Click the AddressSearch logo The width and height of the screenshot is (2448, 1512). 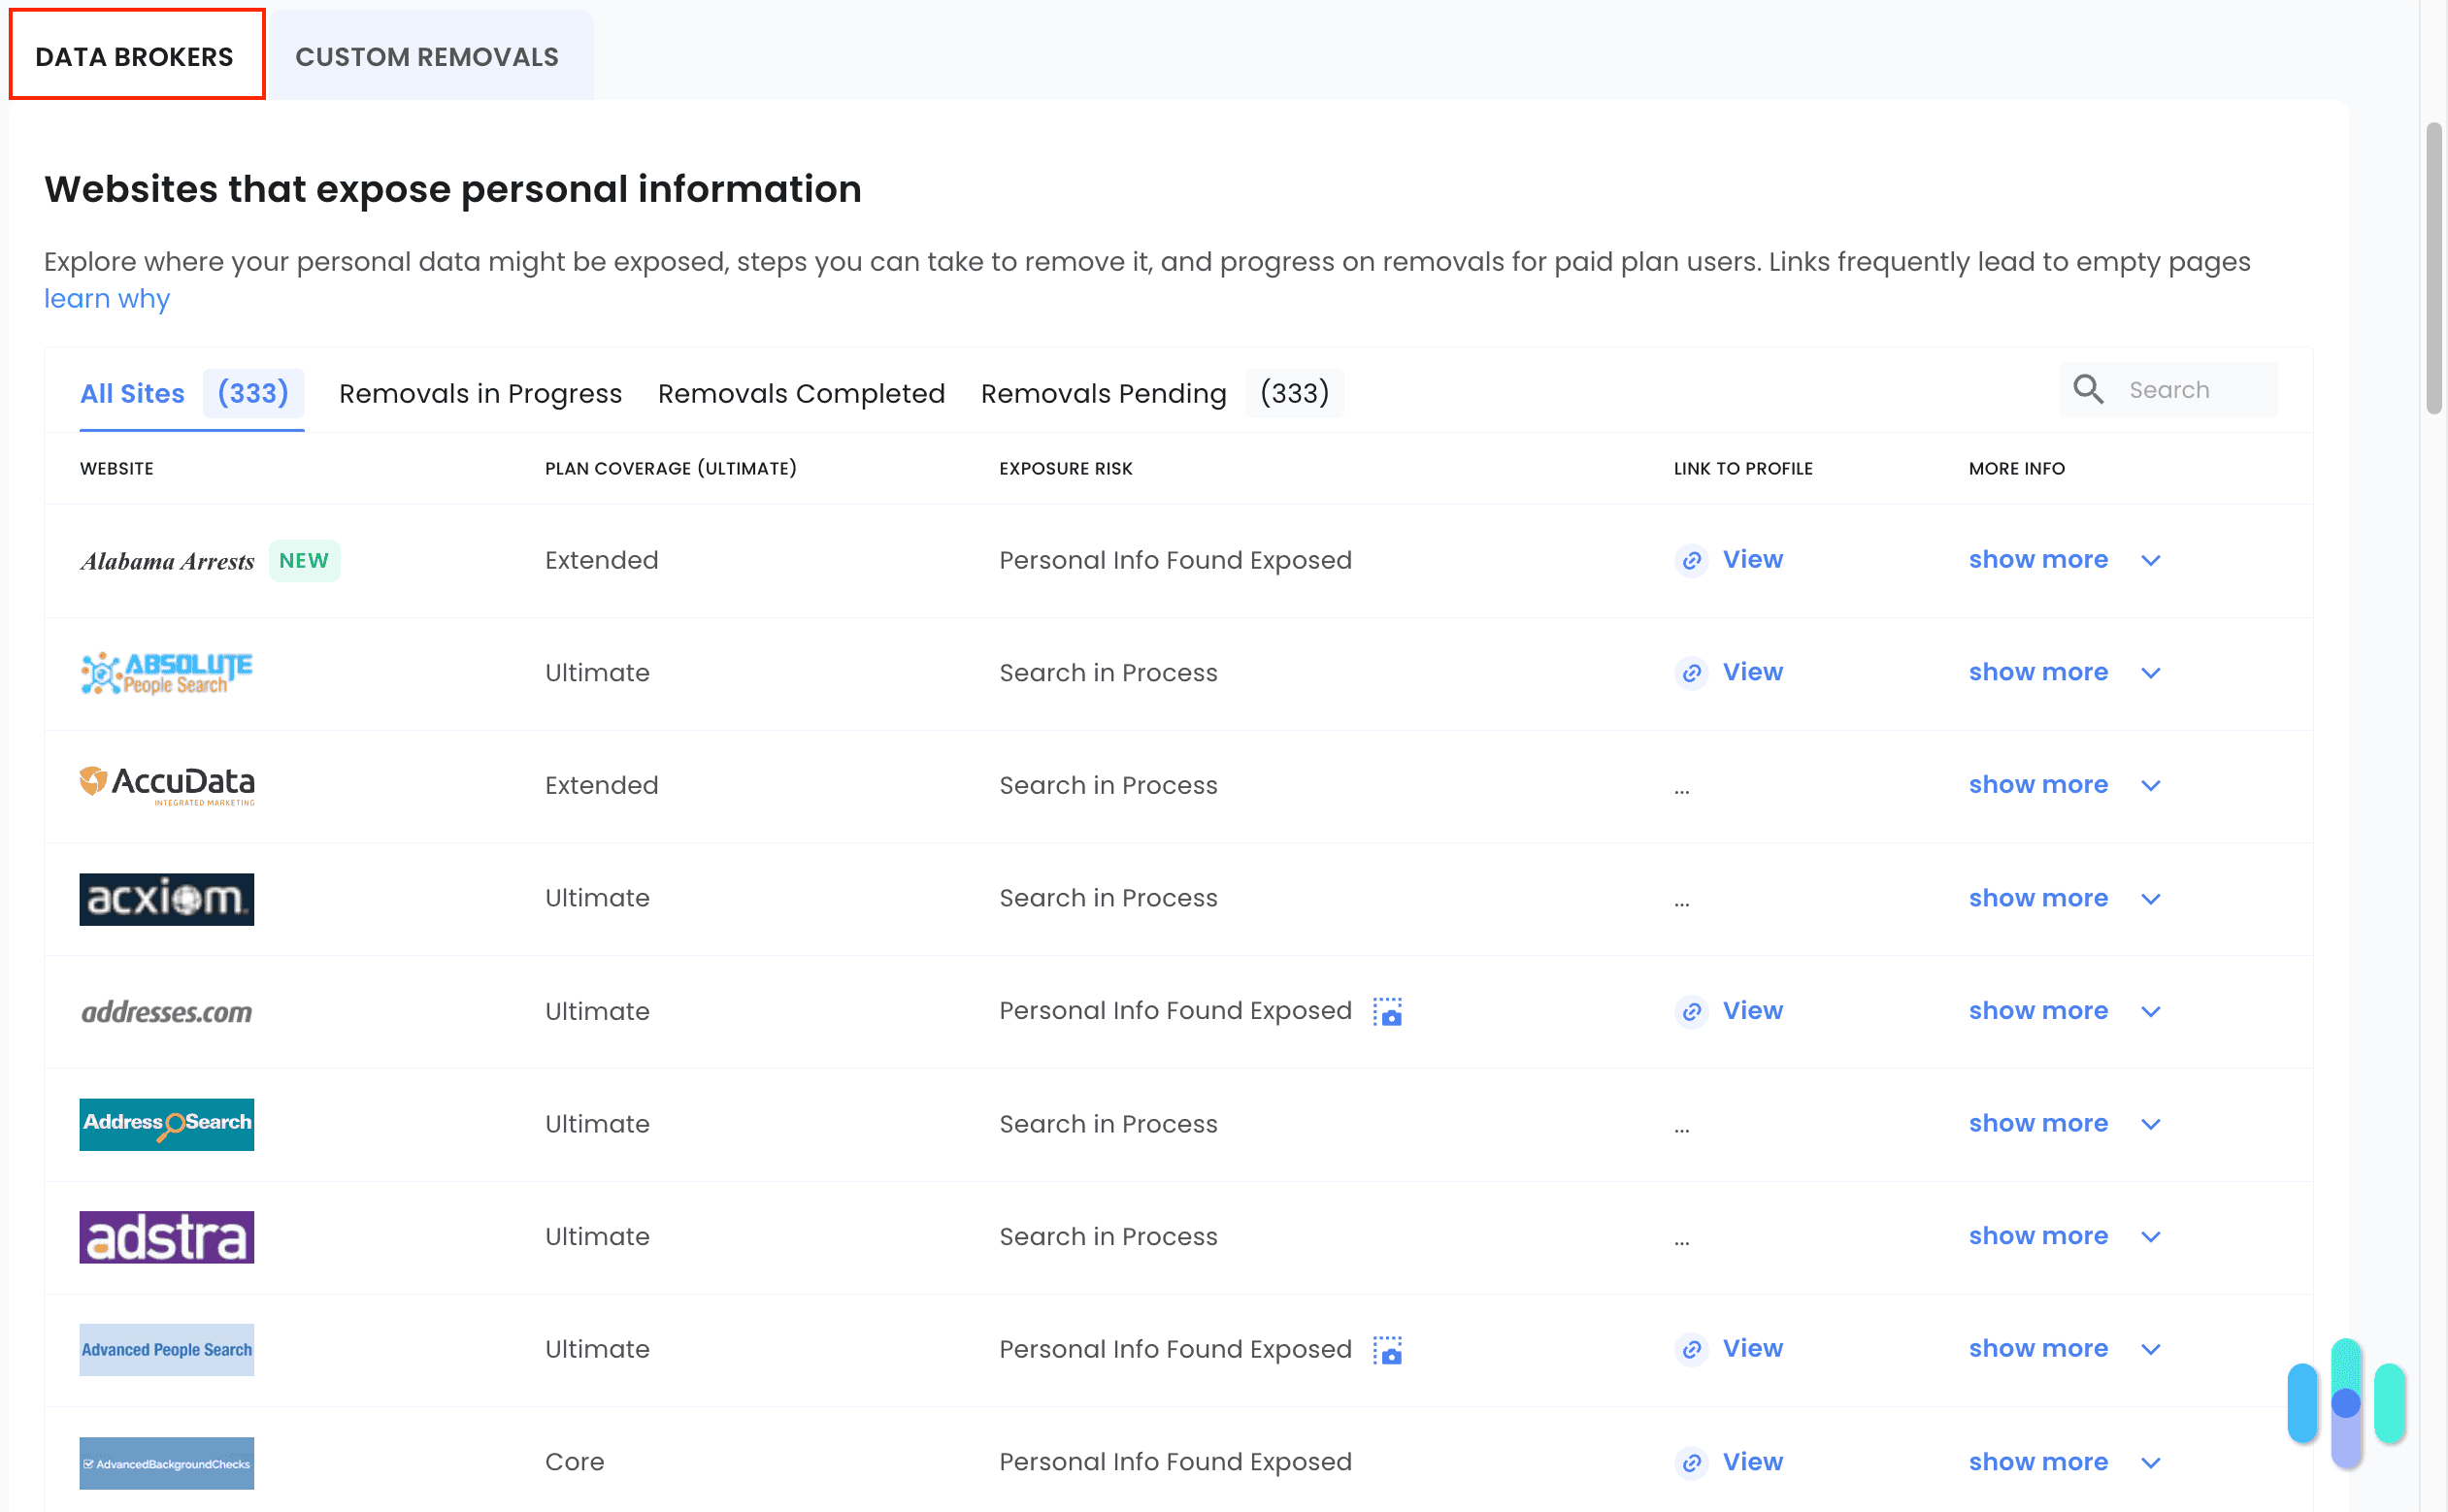point(166,1124)
